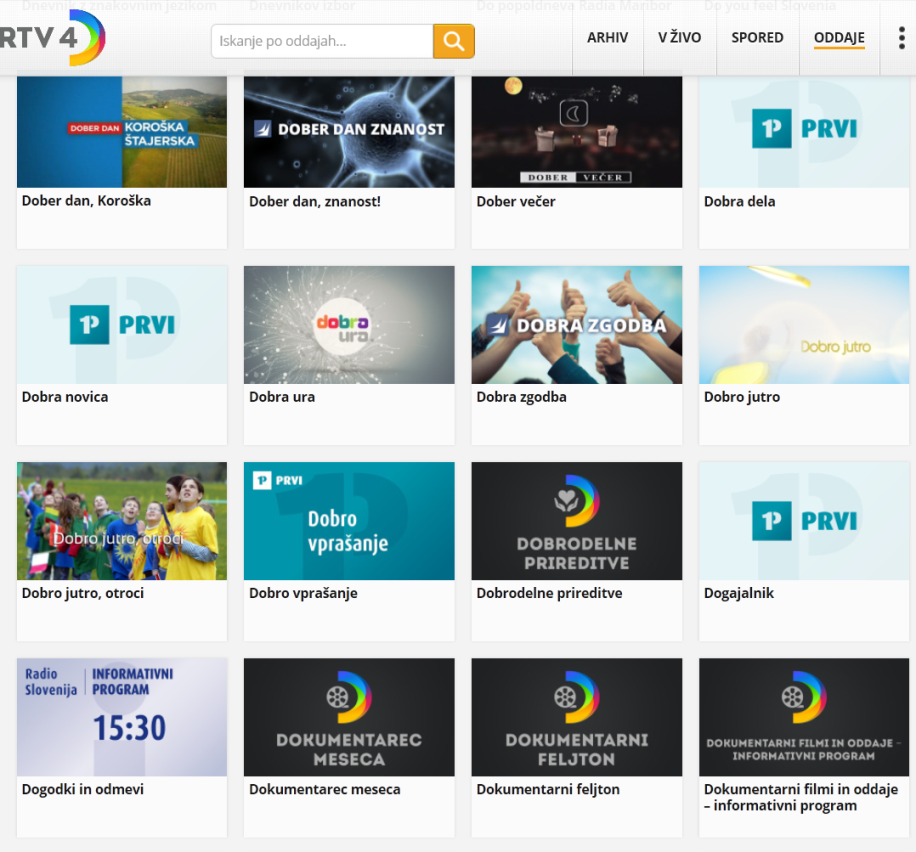Image resolution: width=916 pixels, height=852 pixels.
Task: Focus the 'Iskanje po oddajah' search field
Action: [322, 41]
